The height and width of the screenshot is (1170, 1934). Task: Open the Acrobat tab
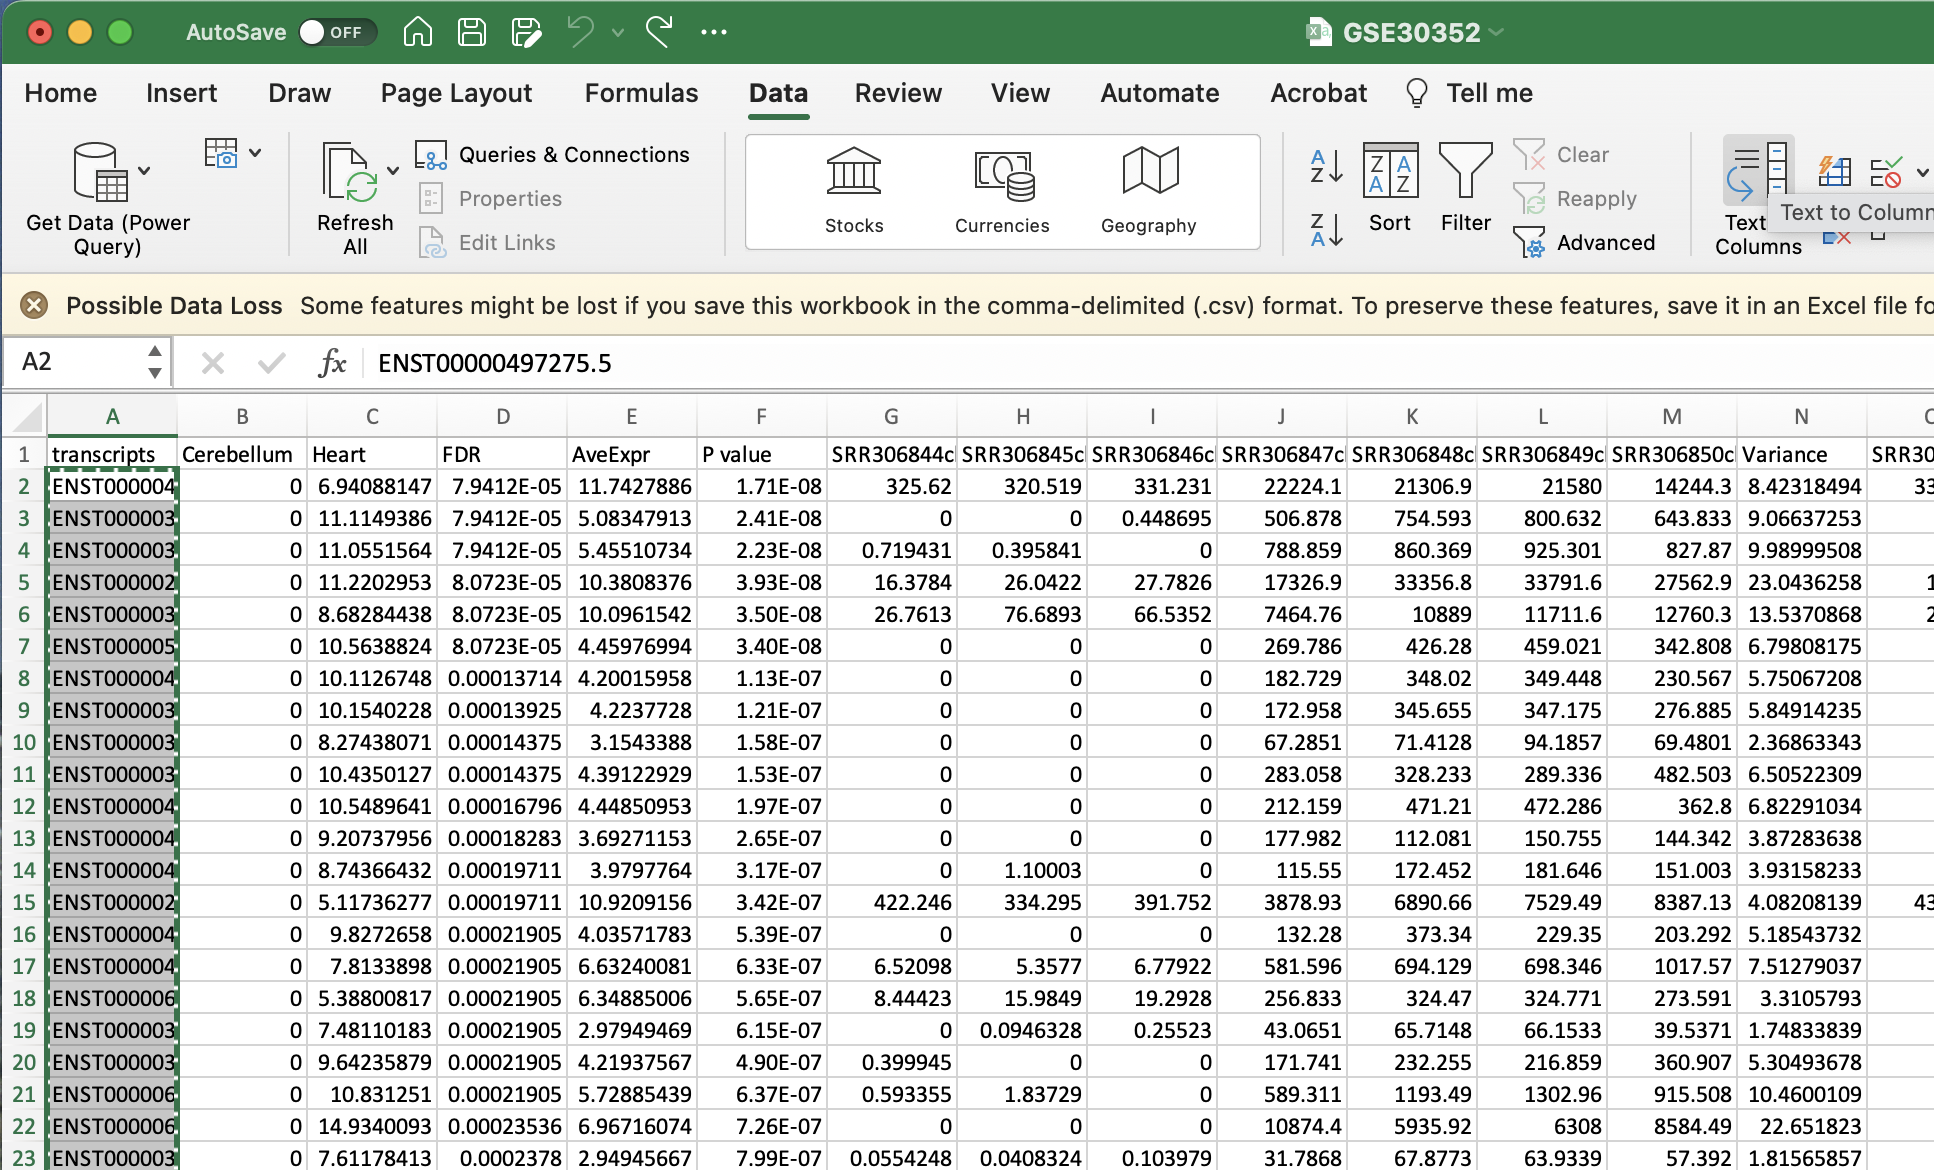coord(1319,93)
